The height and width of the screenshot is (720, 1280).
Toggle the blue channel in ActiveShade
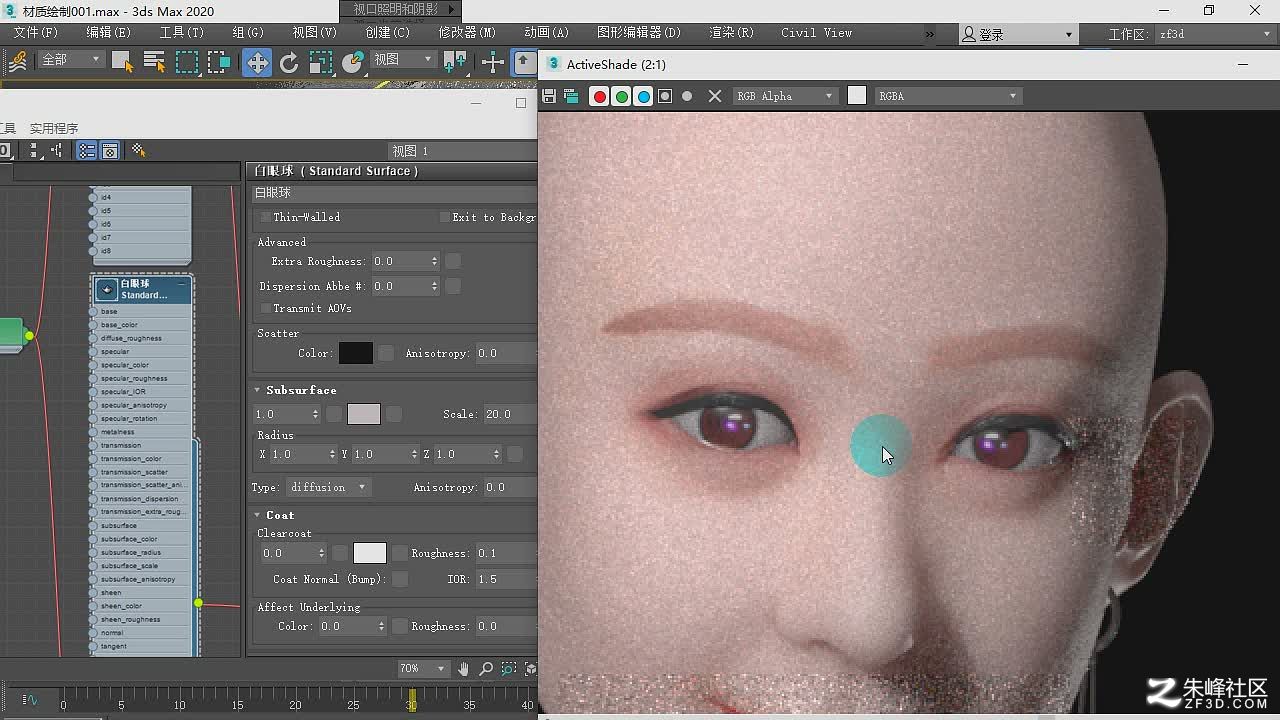[643, 96]
